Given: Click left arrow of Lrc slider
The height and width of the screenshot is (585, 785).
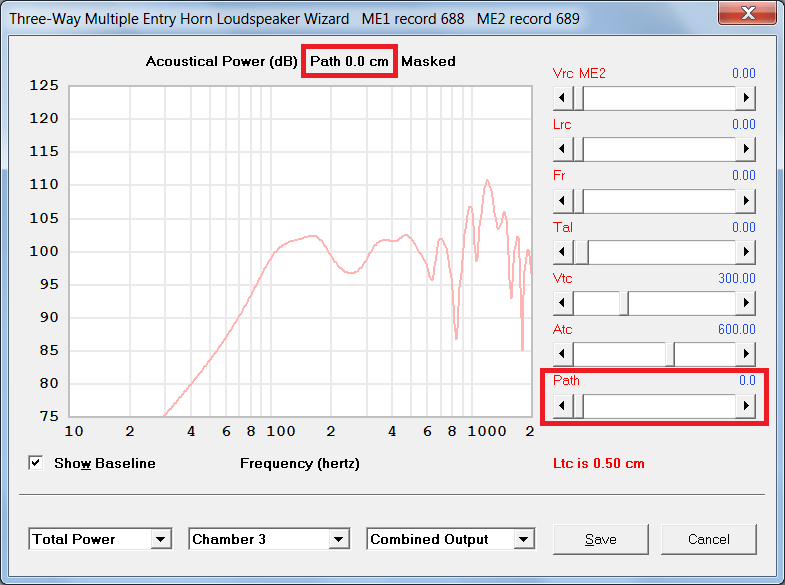Looking at the screenshot, I should [563, 149].
